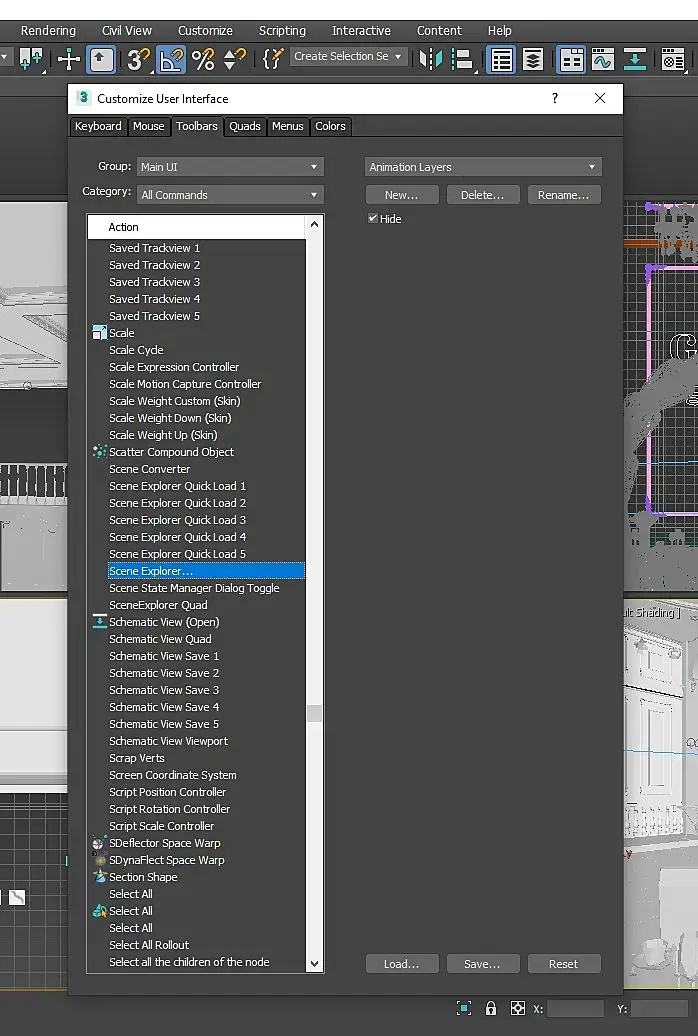Open the Interactive menu

click(361, 30)
